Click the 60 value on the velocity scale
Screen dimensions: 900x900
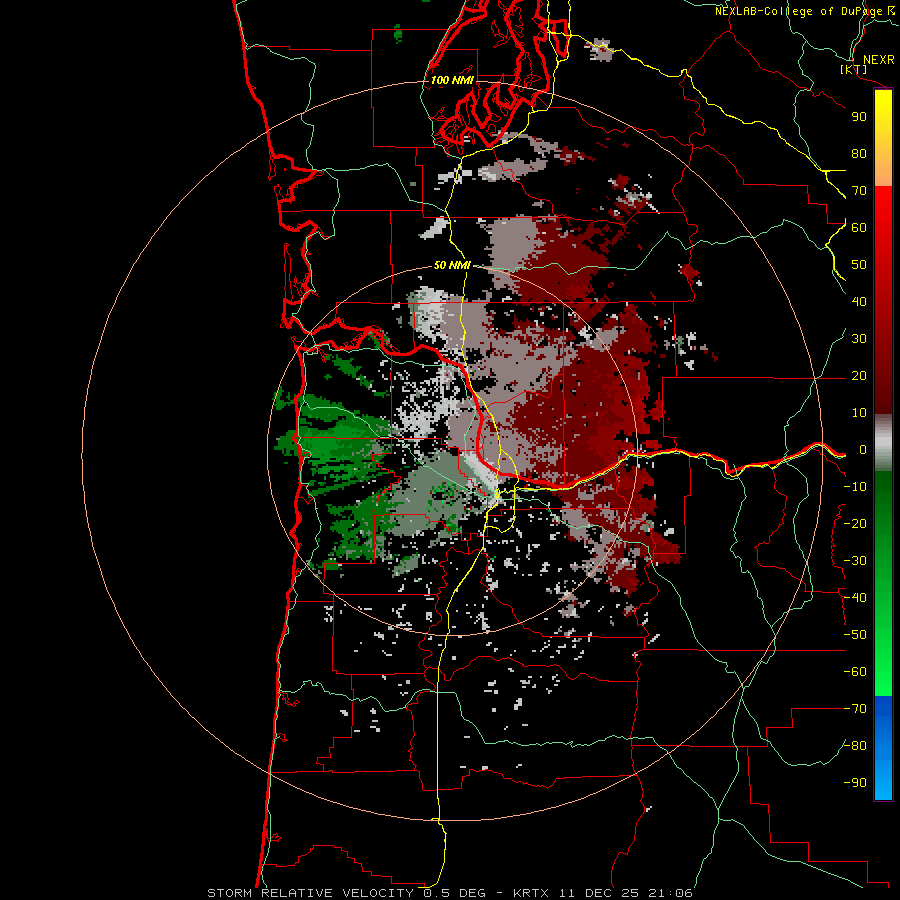[859, 228]
